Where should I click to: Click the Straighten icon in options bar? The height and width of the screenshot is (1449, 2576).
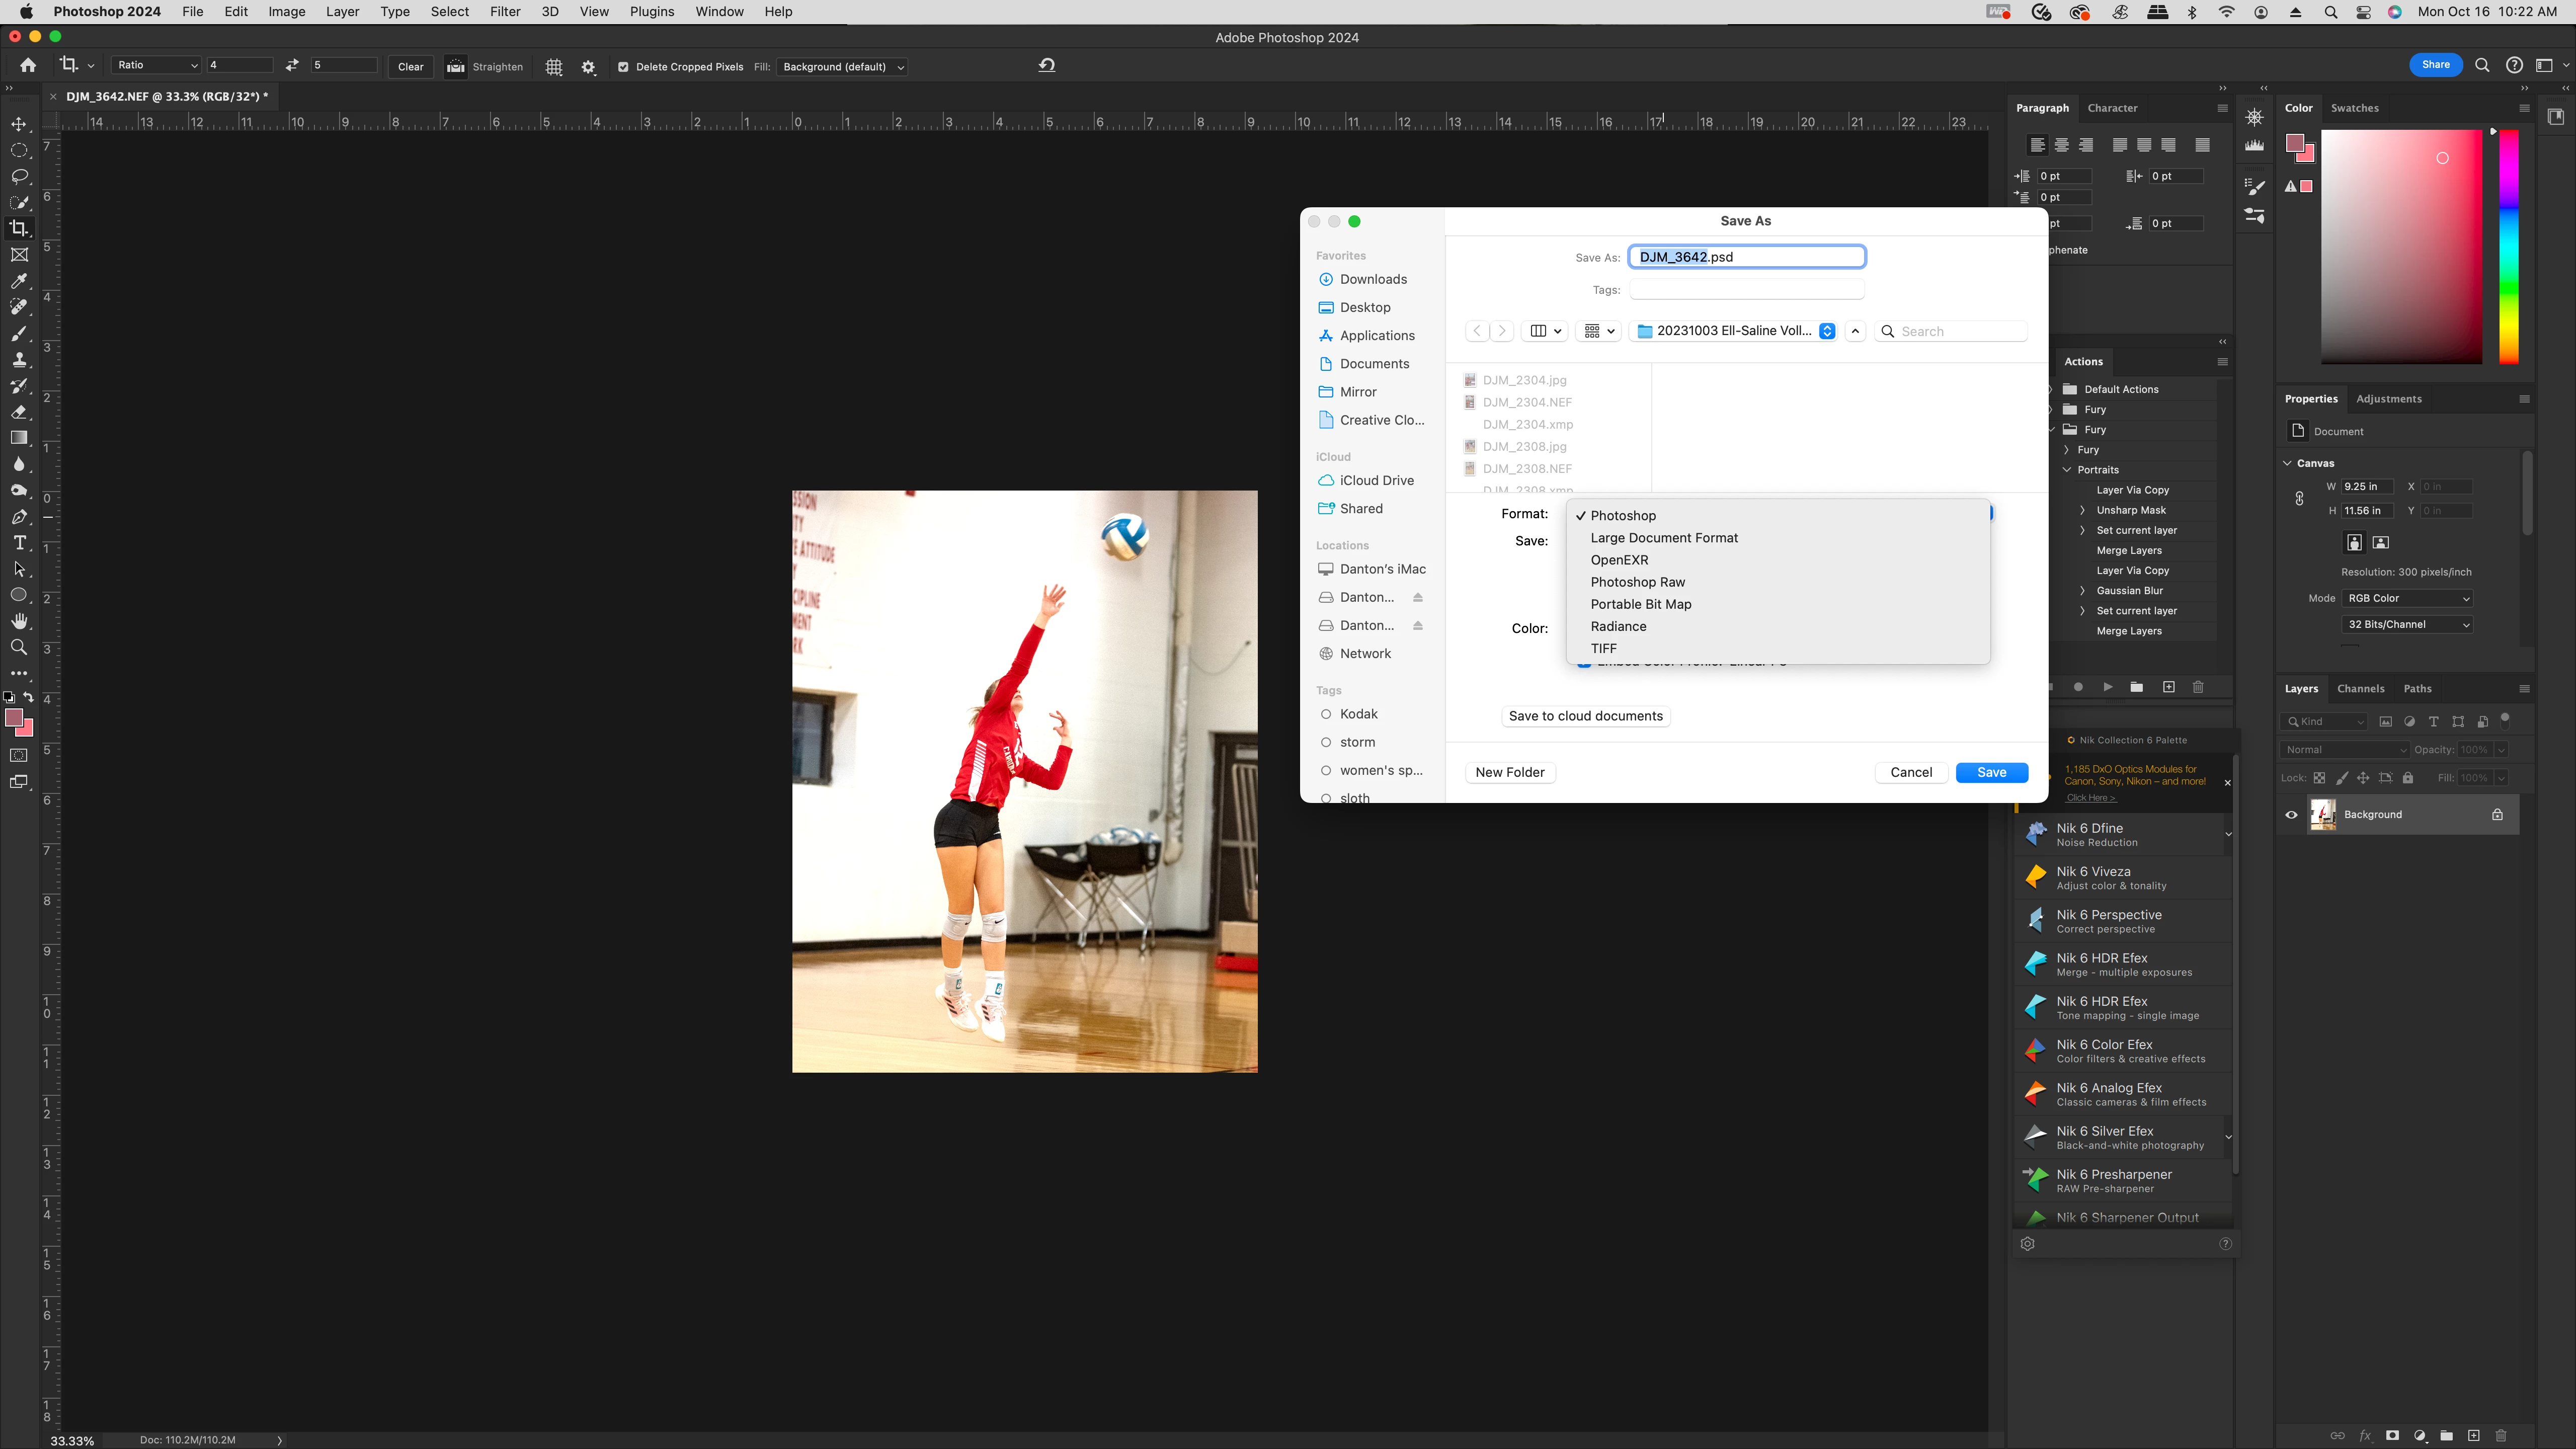[x=456, y=67]
